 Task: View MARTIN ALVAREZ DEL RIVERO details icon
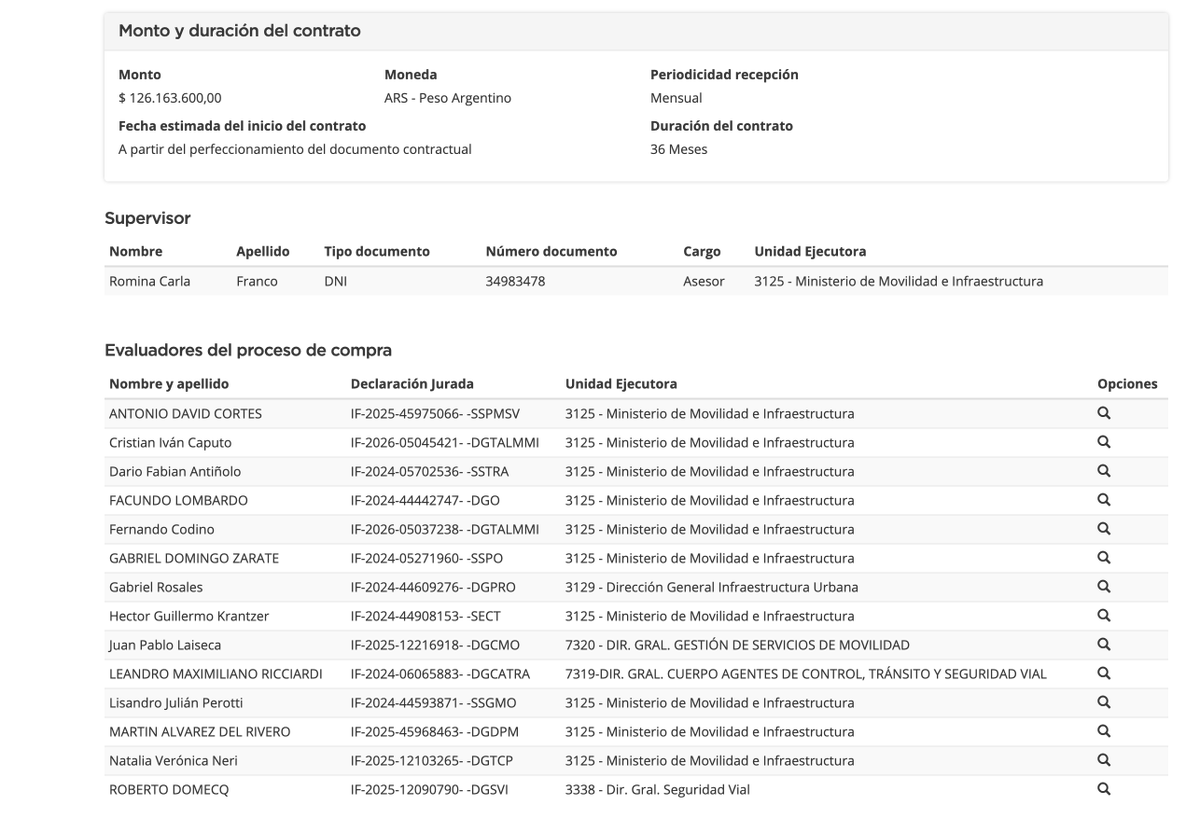[1104, 732]
